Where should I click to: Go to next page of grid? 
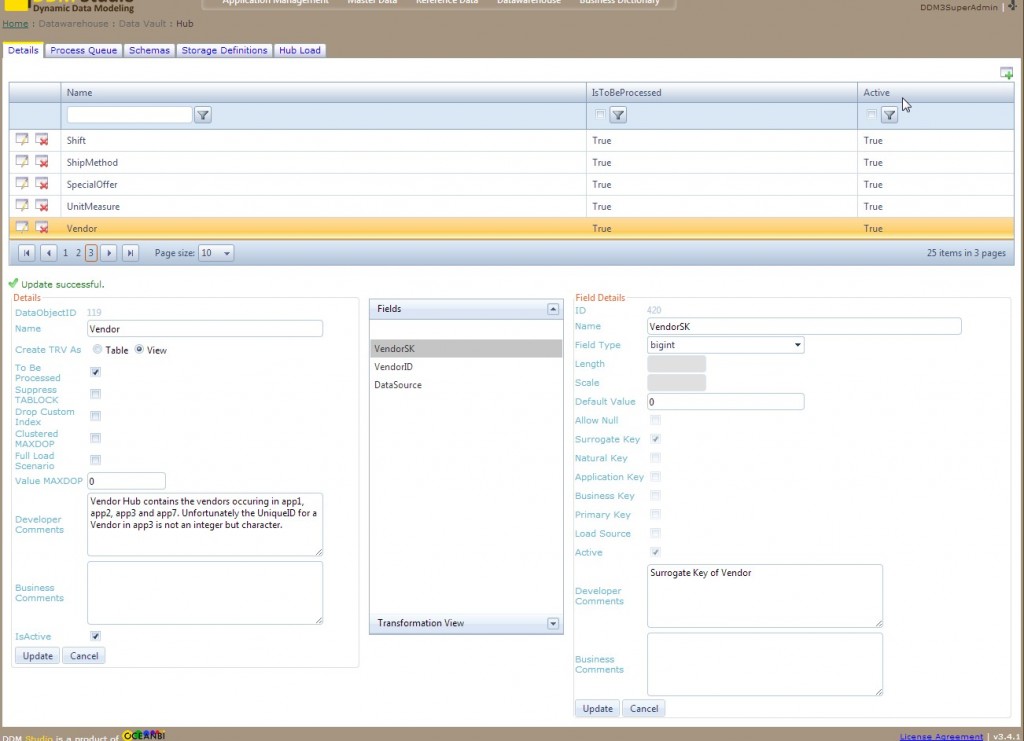pyautogui.click(x=109, y=253)
